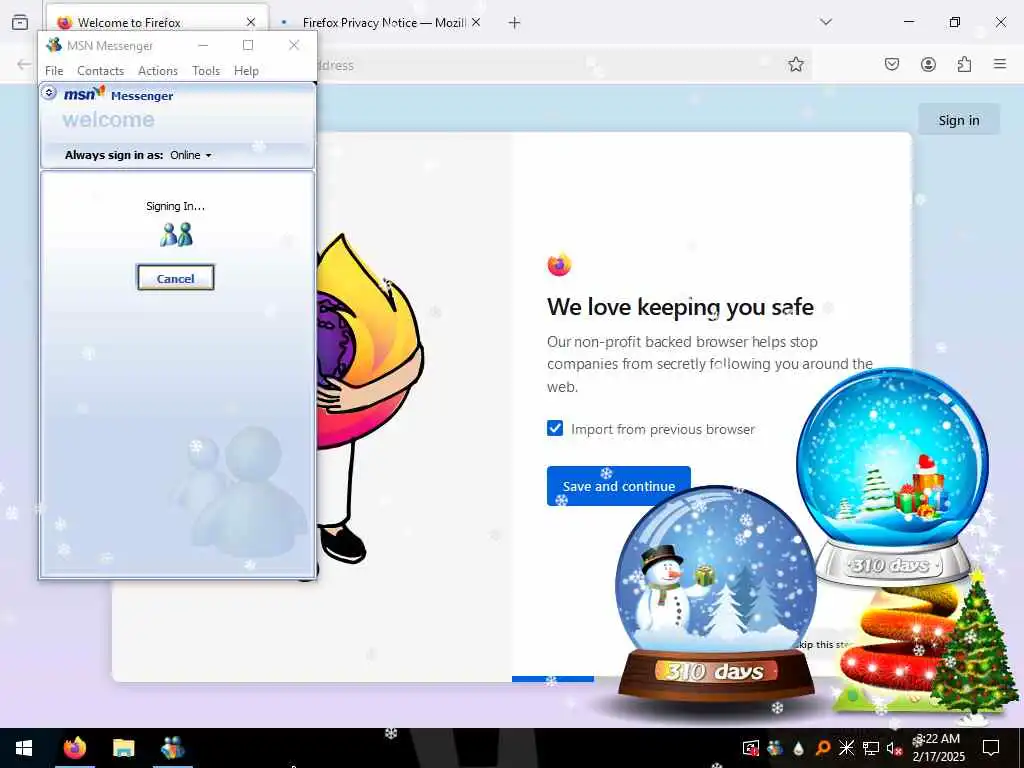1024x768 pixels.
Task: Open Firefox View from the tab bar
Action: point(20,22)
